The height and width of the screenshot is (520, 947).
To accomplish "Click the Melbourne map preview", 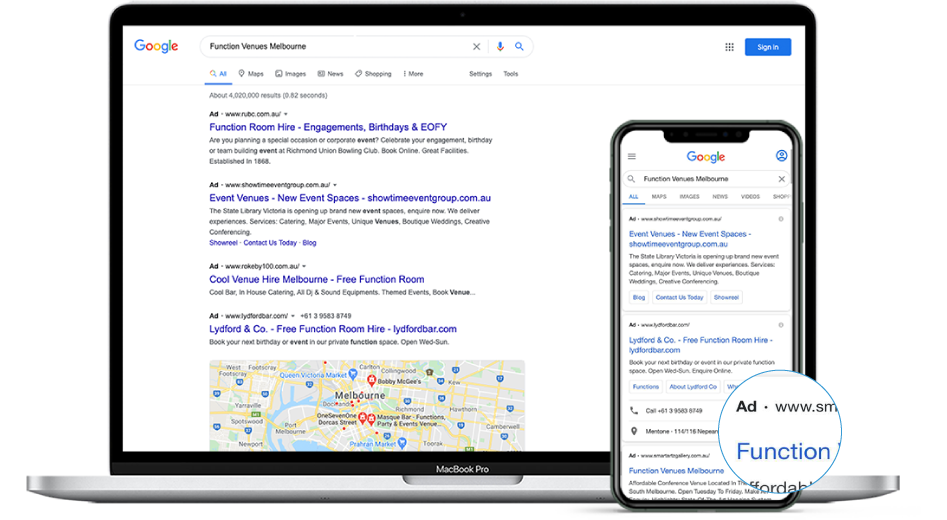I will 366,405.
